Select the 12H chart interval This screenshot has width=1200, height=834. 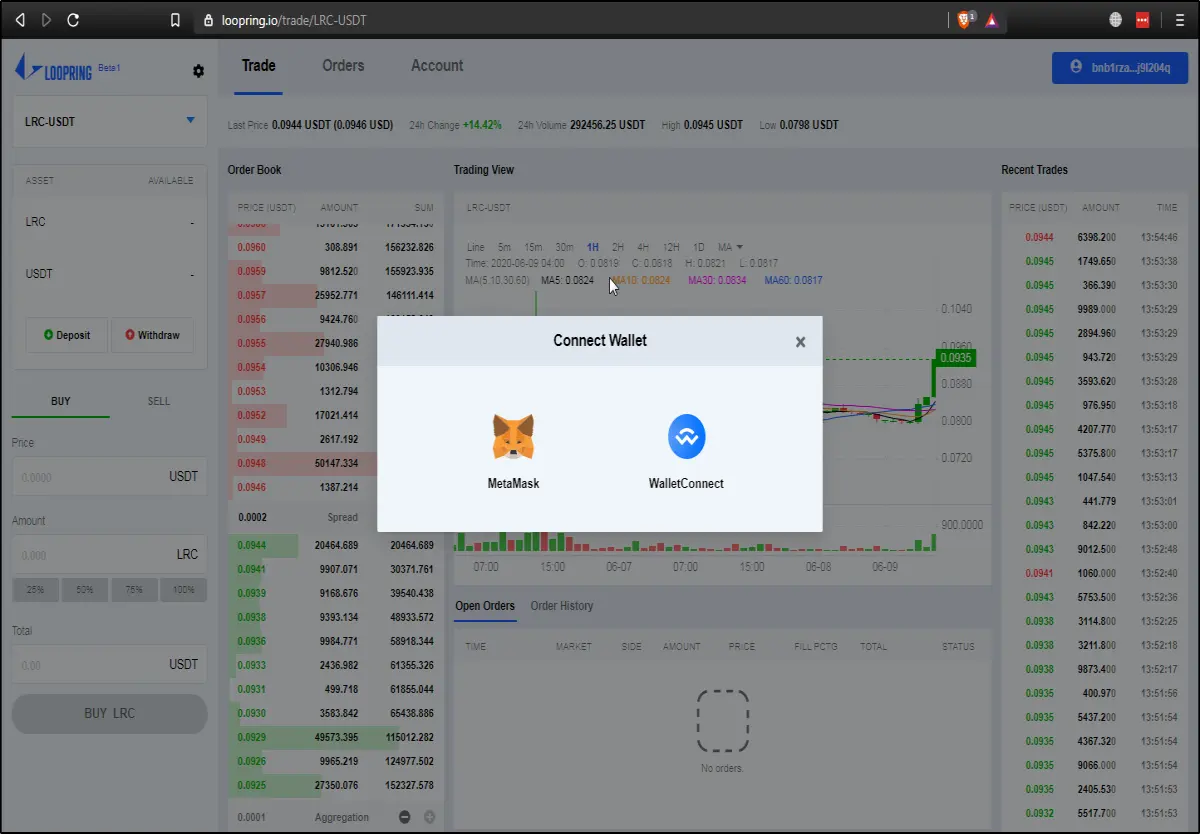671,247
